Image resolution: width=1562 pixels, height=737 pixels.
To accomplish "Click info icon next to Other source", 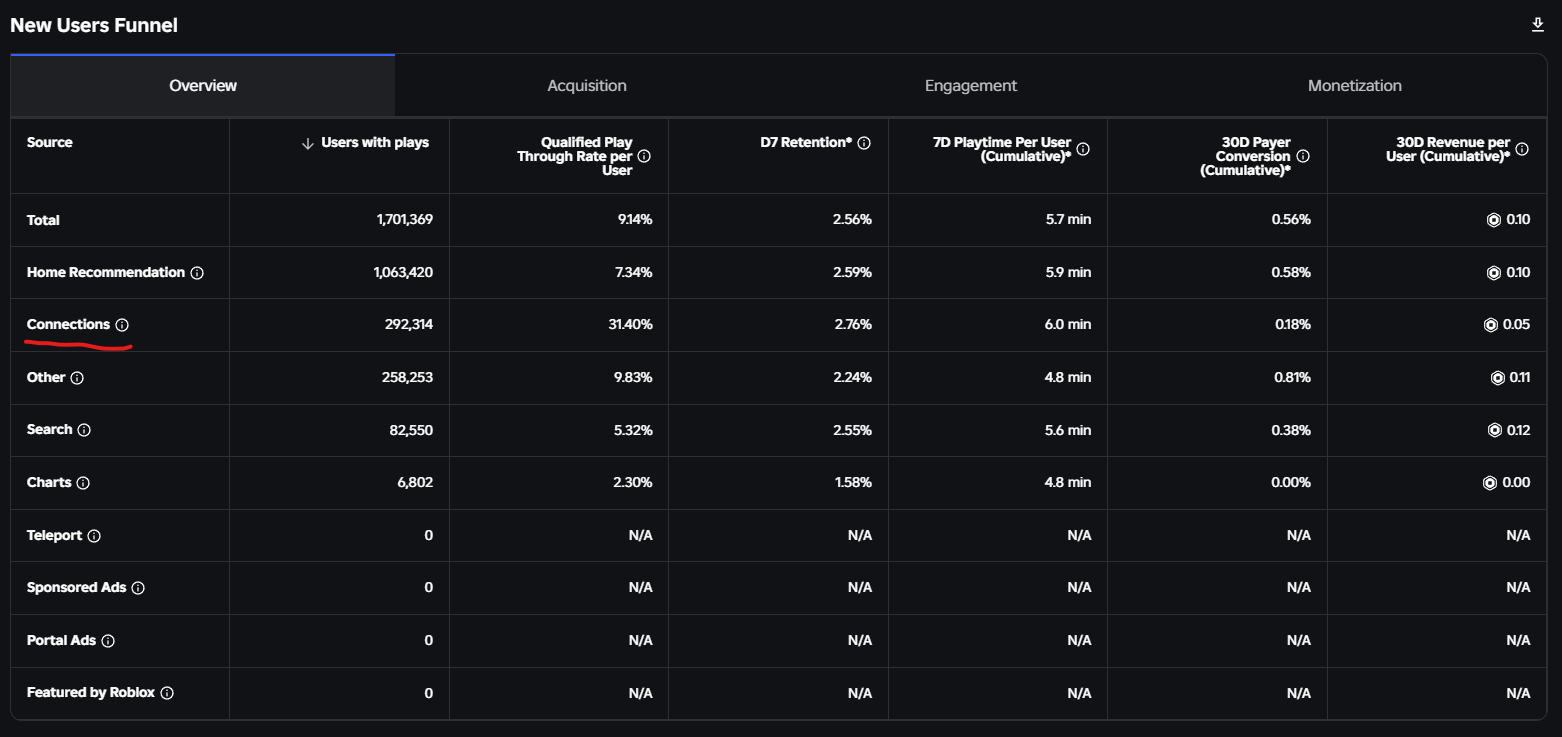I will [77, 378].
